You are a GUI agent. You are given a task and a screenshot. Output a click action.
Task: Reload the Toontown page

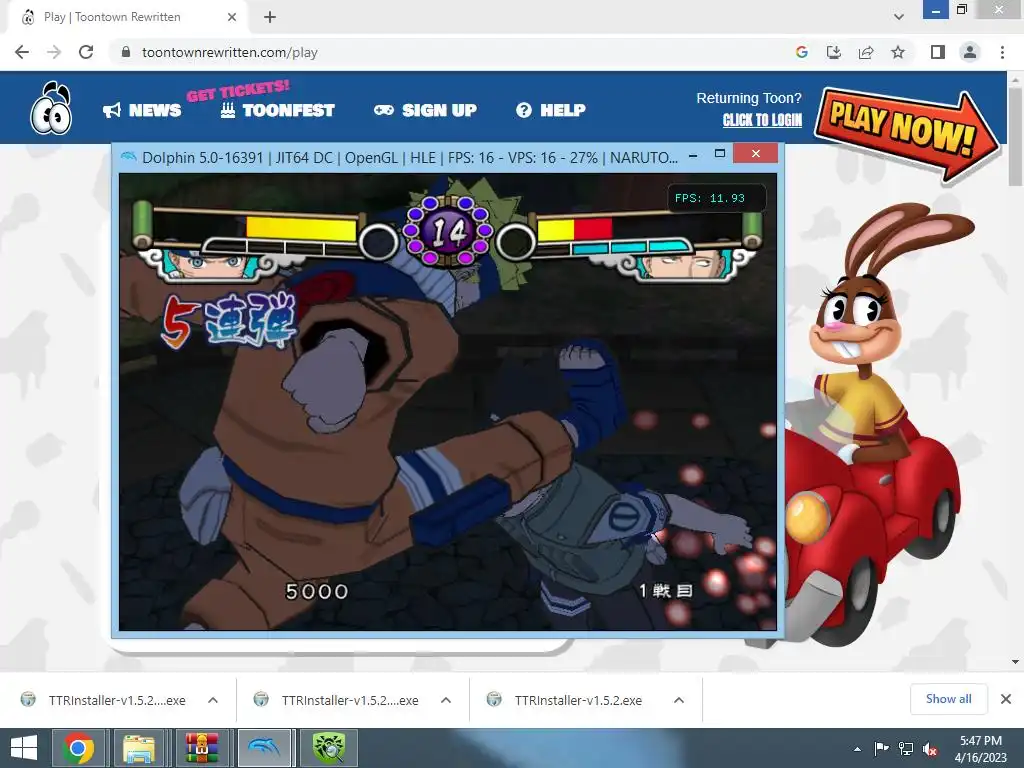(86, 52)
